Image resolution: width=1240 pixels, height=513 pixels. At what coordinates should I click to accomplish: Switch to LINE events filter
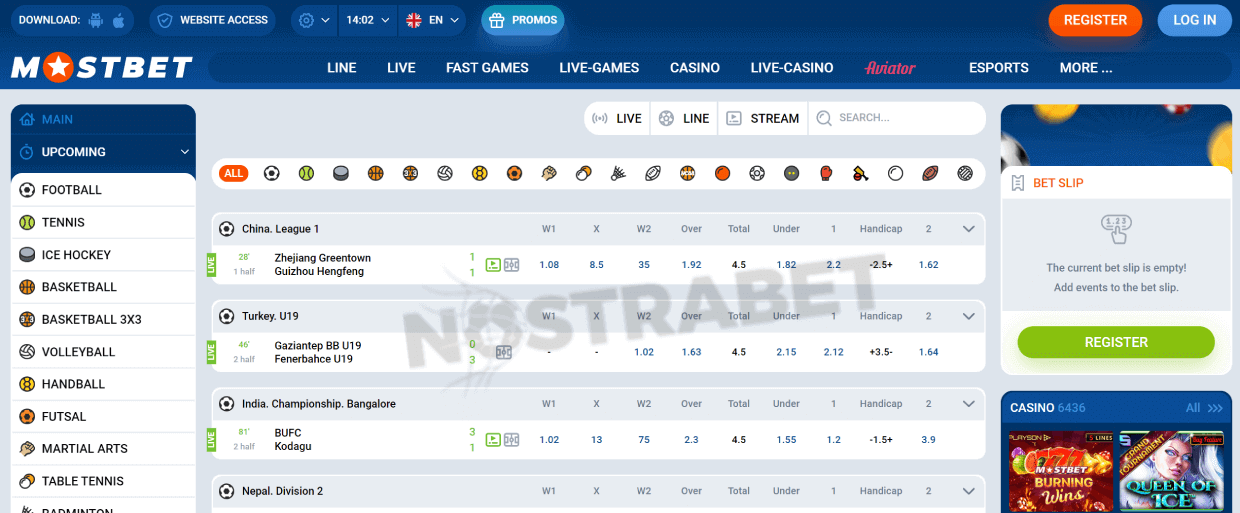[x=684, y=118]
